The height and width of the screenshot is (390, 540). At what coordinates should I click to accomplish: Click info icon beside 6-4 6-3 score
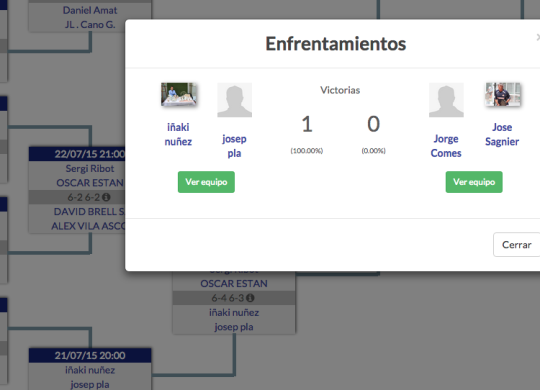pos(250,298)
